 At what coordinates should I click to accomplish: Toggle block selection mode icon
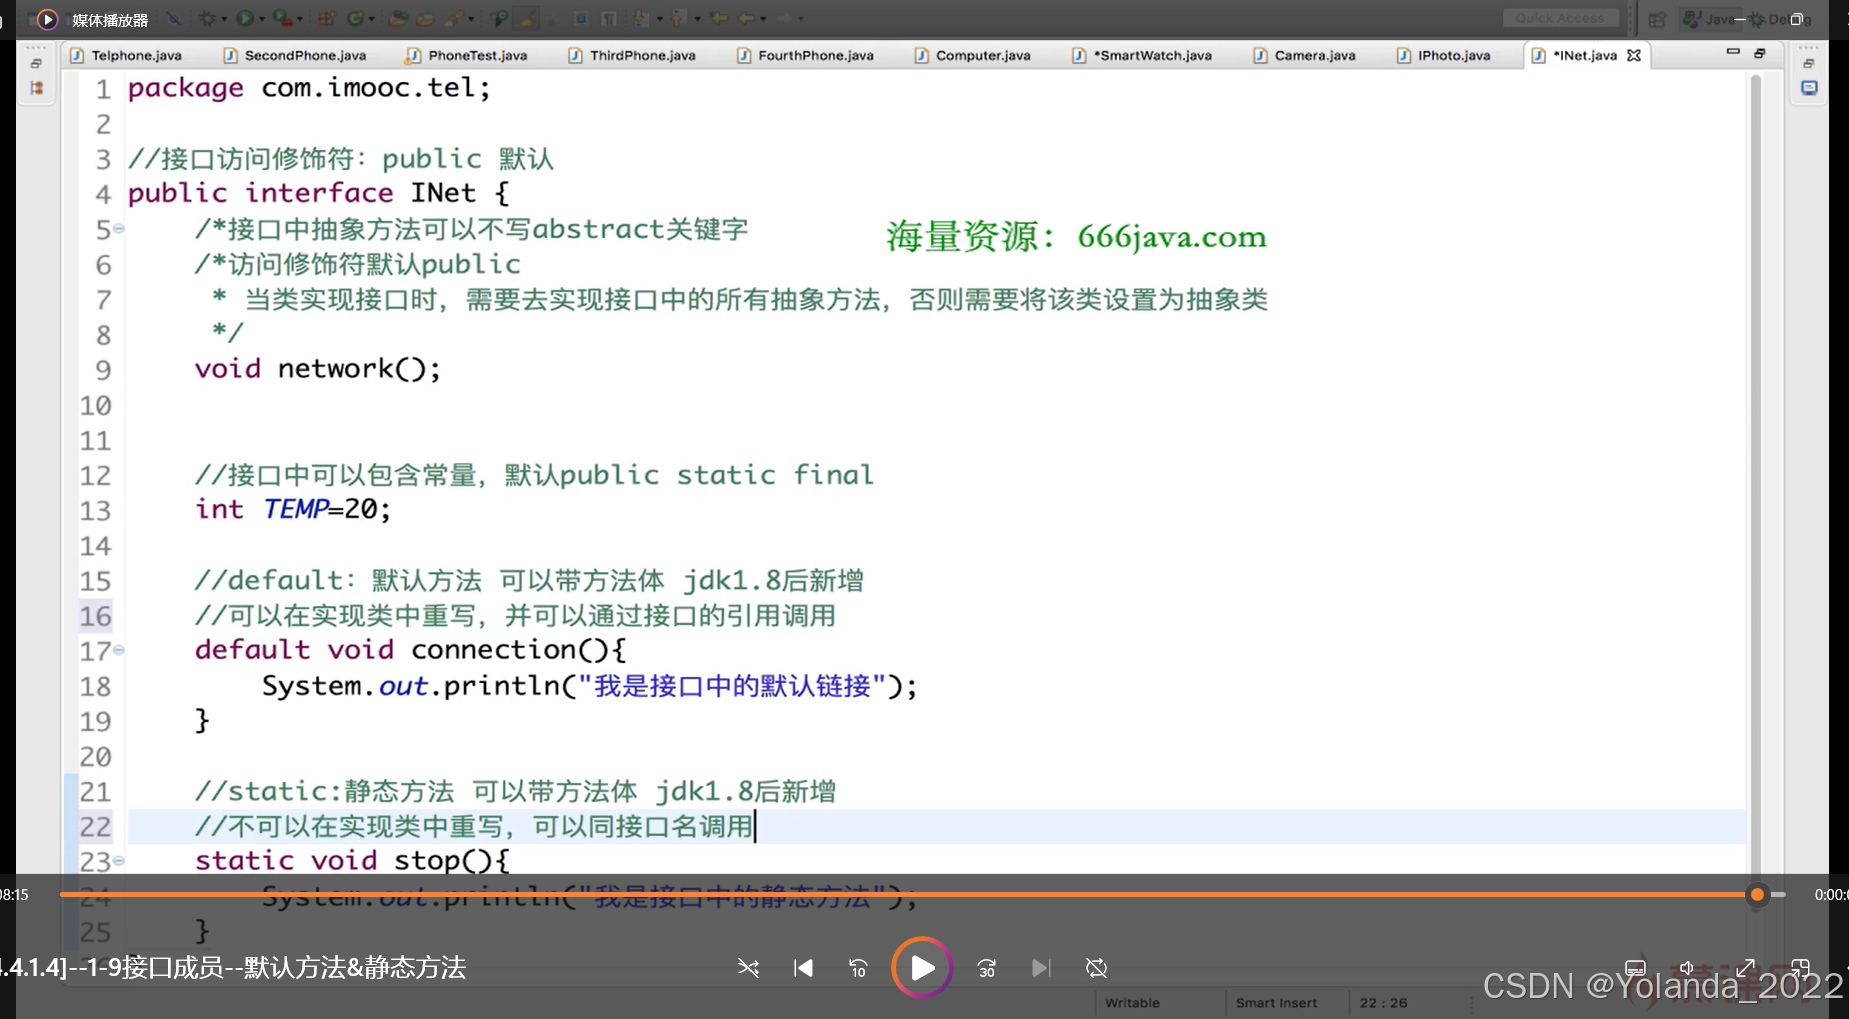(580, 18)
